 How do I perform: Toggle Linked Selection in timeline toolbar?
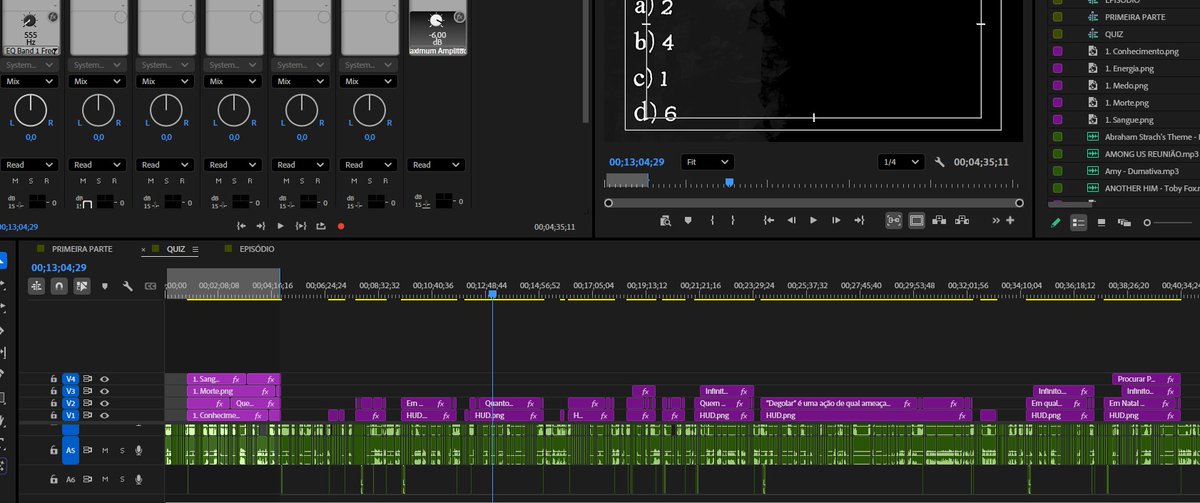point(82,286)
